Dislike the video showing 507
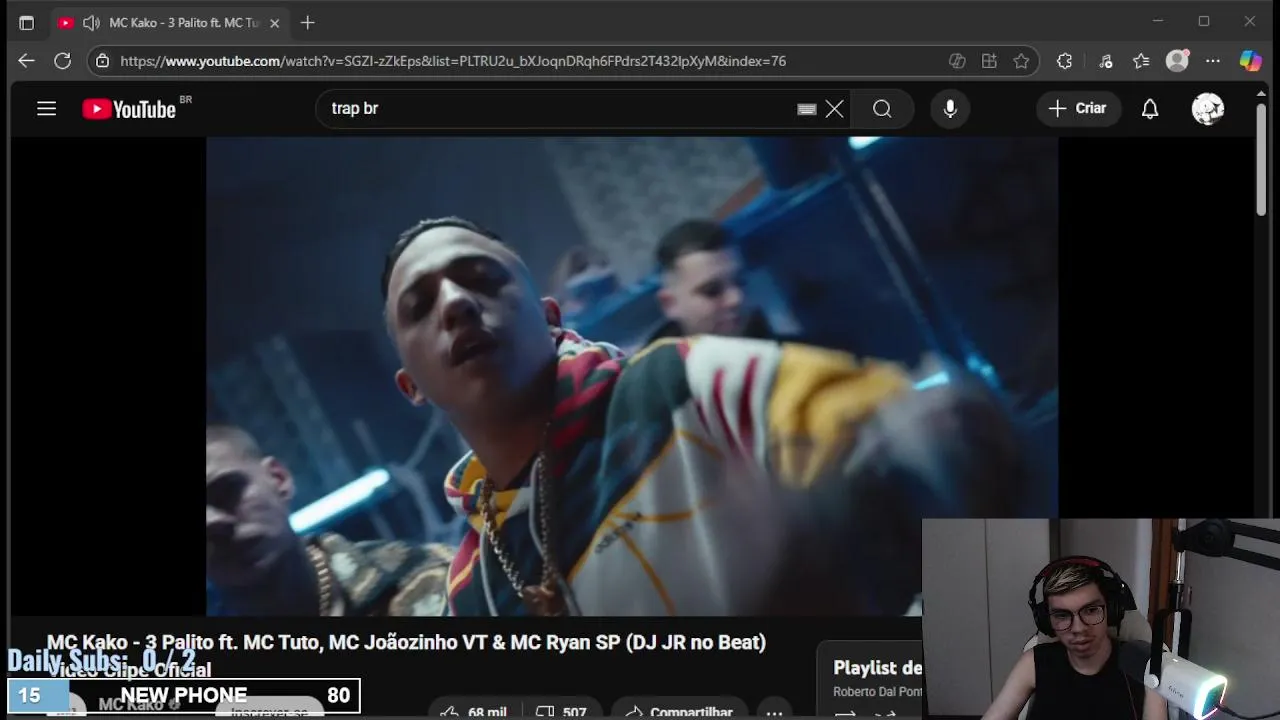Image resolution: width=1280 pixels, height=720 pixels. 560,711
